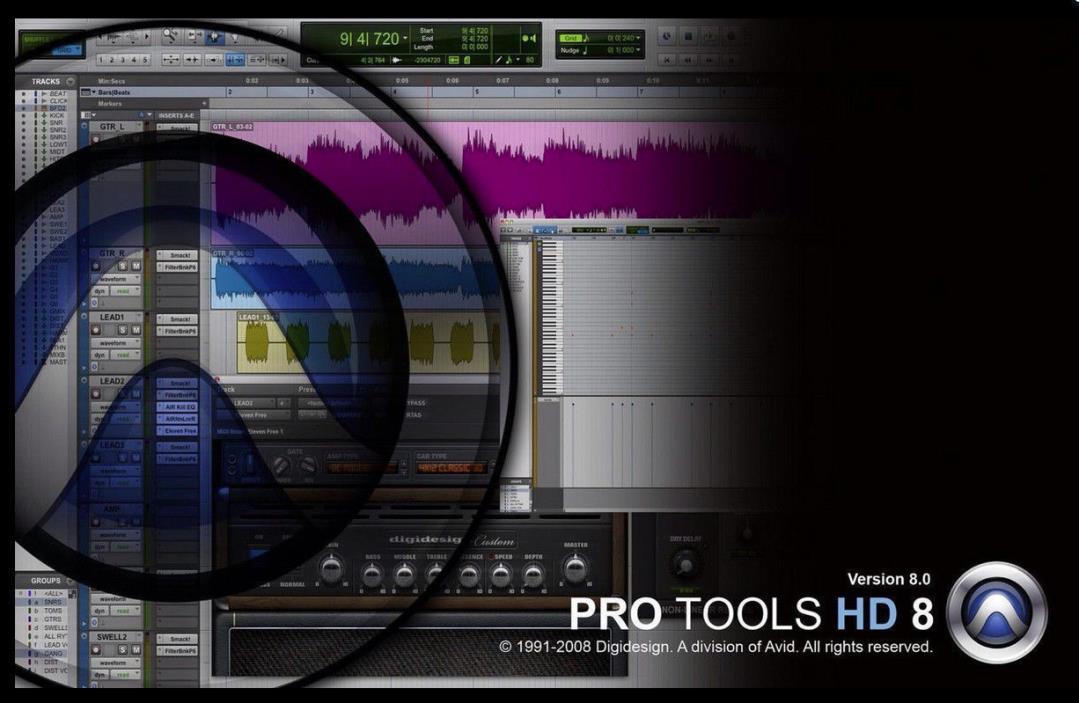Screen dimensions: 1079x703
Task: Click the transport Fast Forward button
Action: click(x=709, y=60)
